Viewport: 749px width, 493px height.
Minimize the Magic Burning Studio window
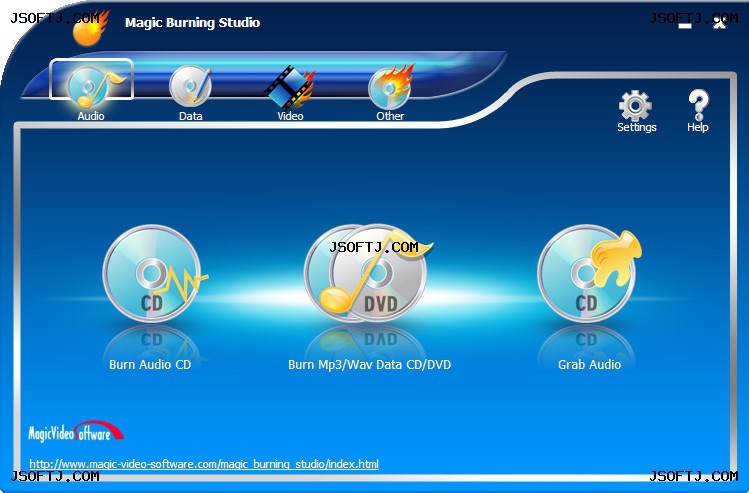[x=685, y=24]
